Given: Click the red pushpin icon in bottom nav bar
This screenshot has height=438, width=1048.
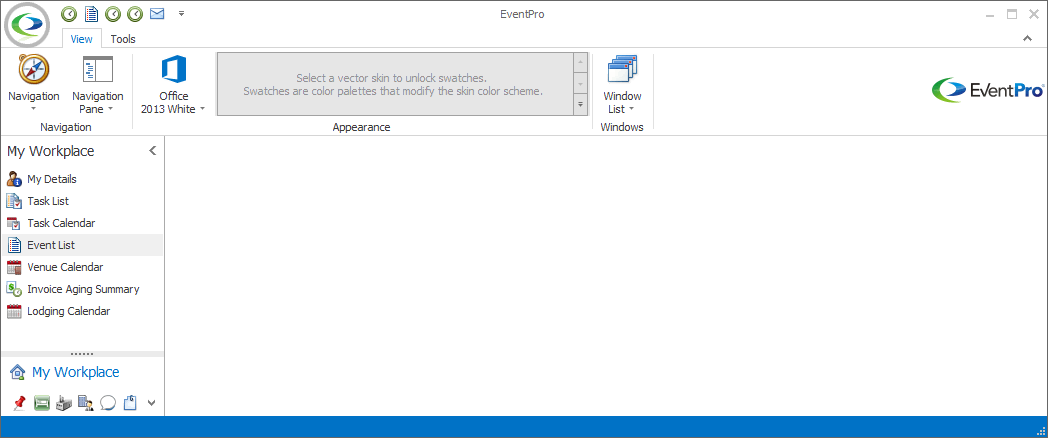Looking at the screenshot, I should point(19,403).
